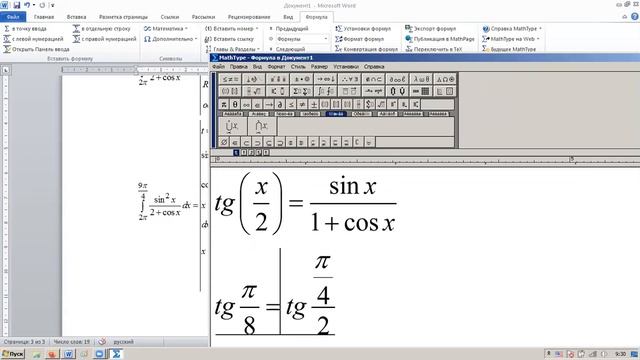Viewport: 640px width, 360px height.
Task: Expand Главы & Разделы dropdown
Action: (x=232, y=49)
